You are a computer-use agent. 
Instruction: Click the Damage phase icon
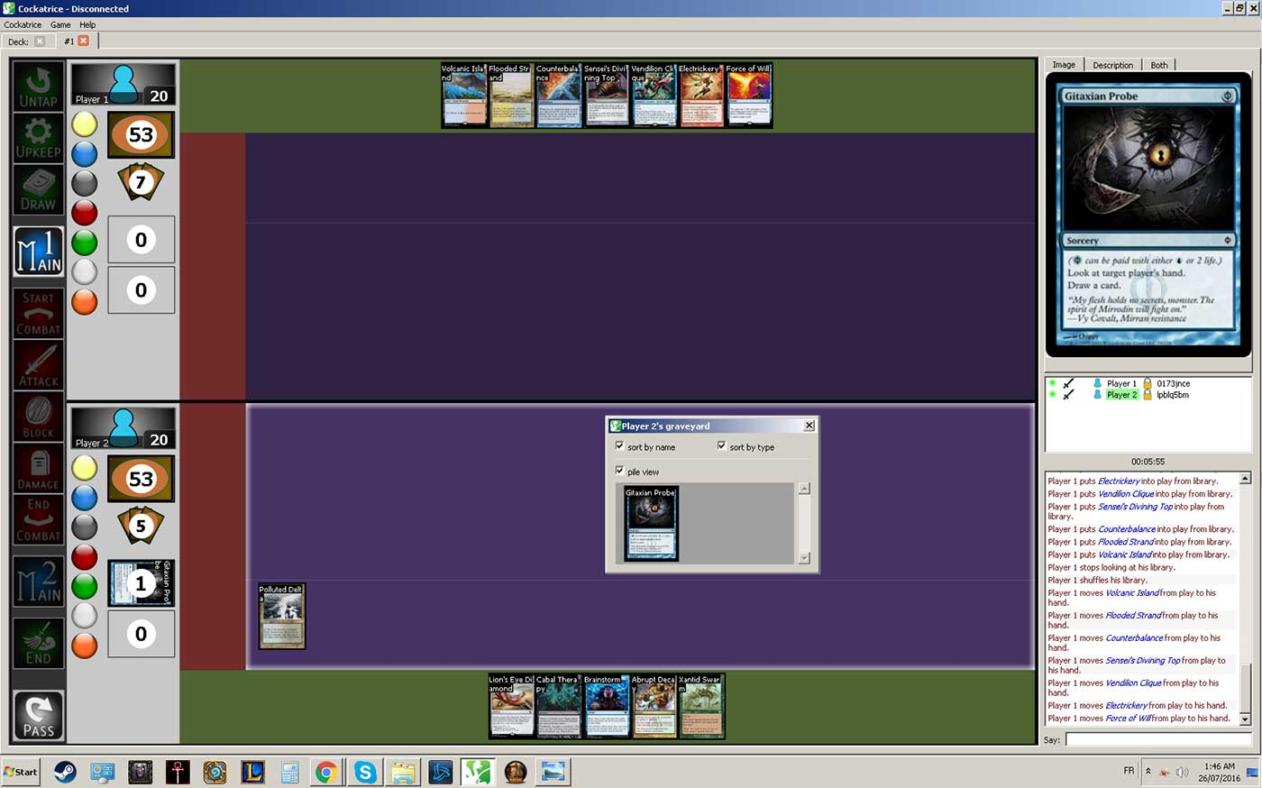38,468
